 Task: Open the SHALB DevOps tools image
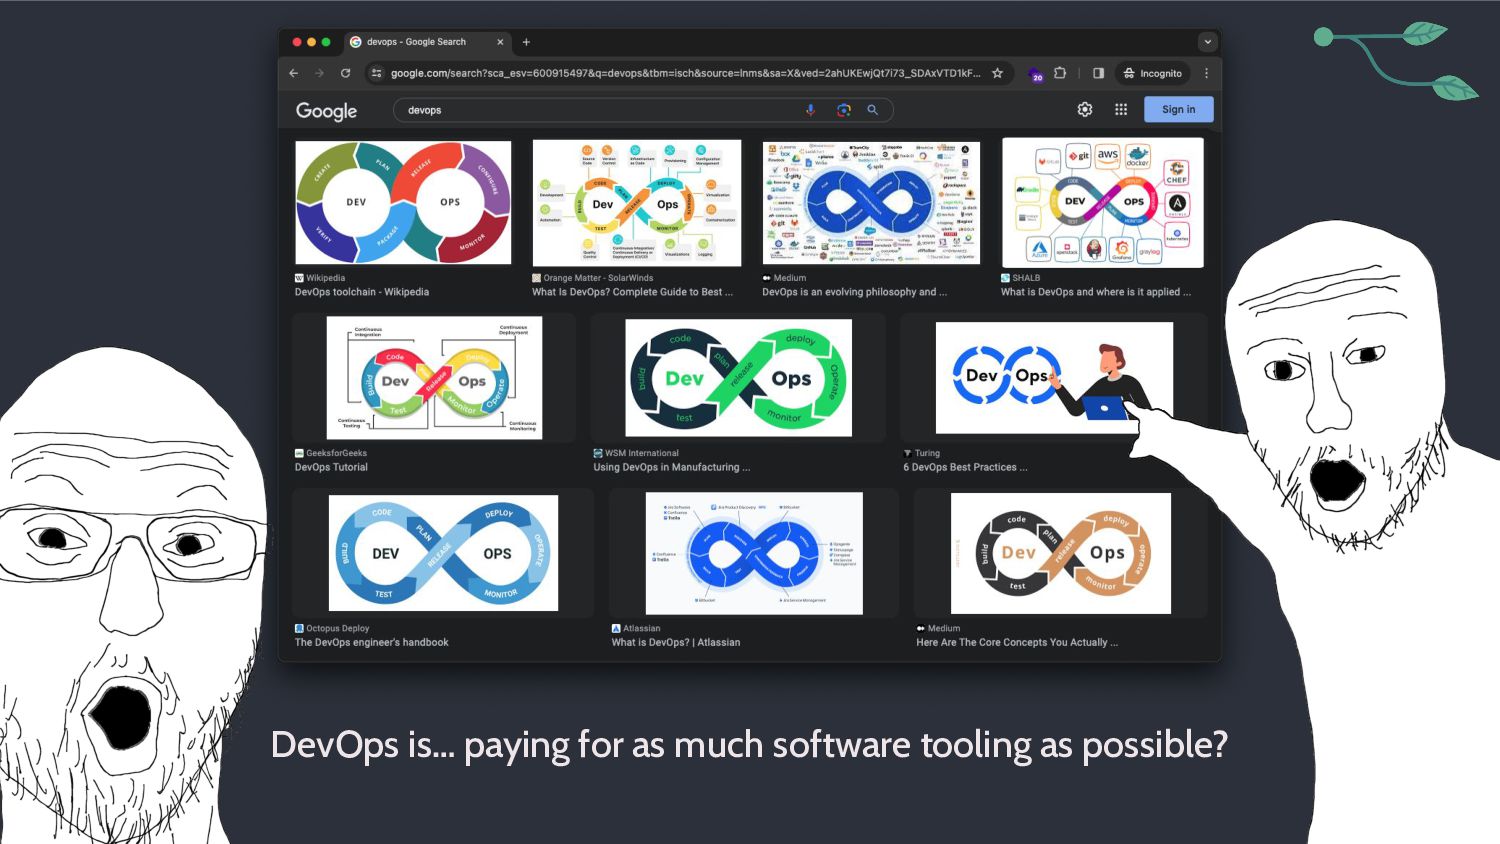(1102, 203)
